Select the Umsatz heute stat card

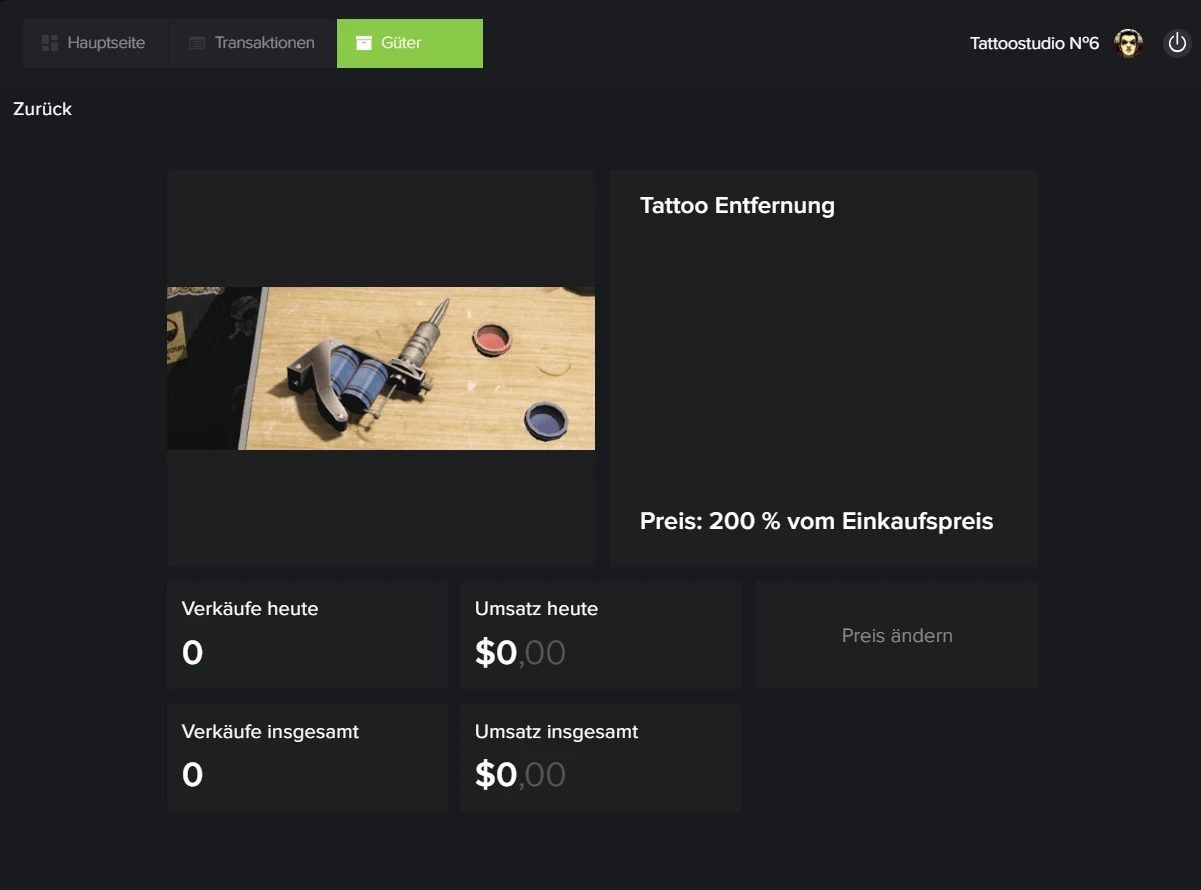(599, 635)
